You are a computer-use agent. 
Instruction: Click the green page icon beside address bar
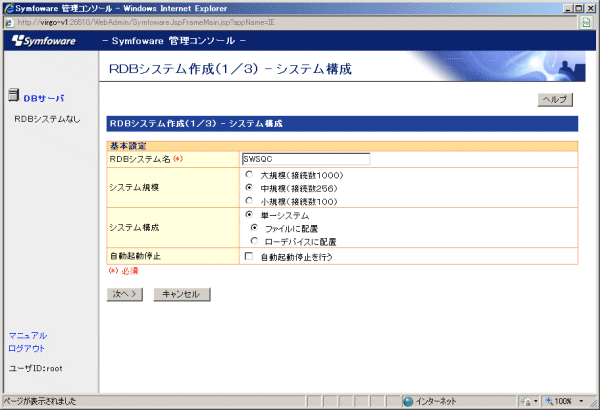click(x=586, y=23)
